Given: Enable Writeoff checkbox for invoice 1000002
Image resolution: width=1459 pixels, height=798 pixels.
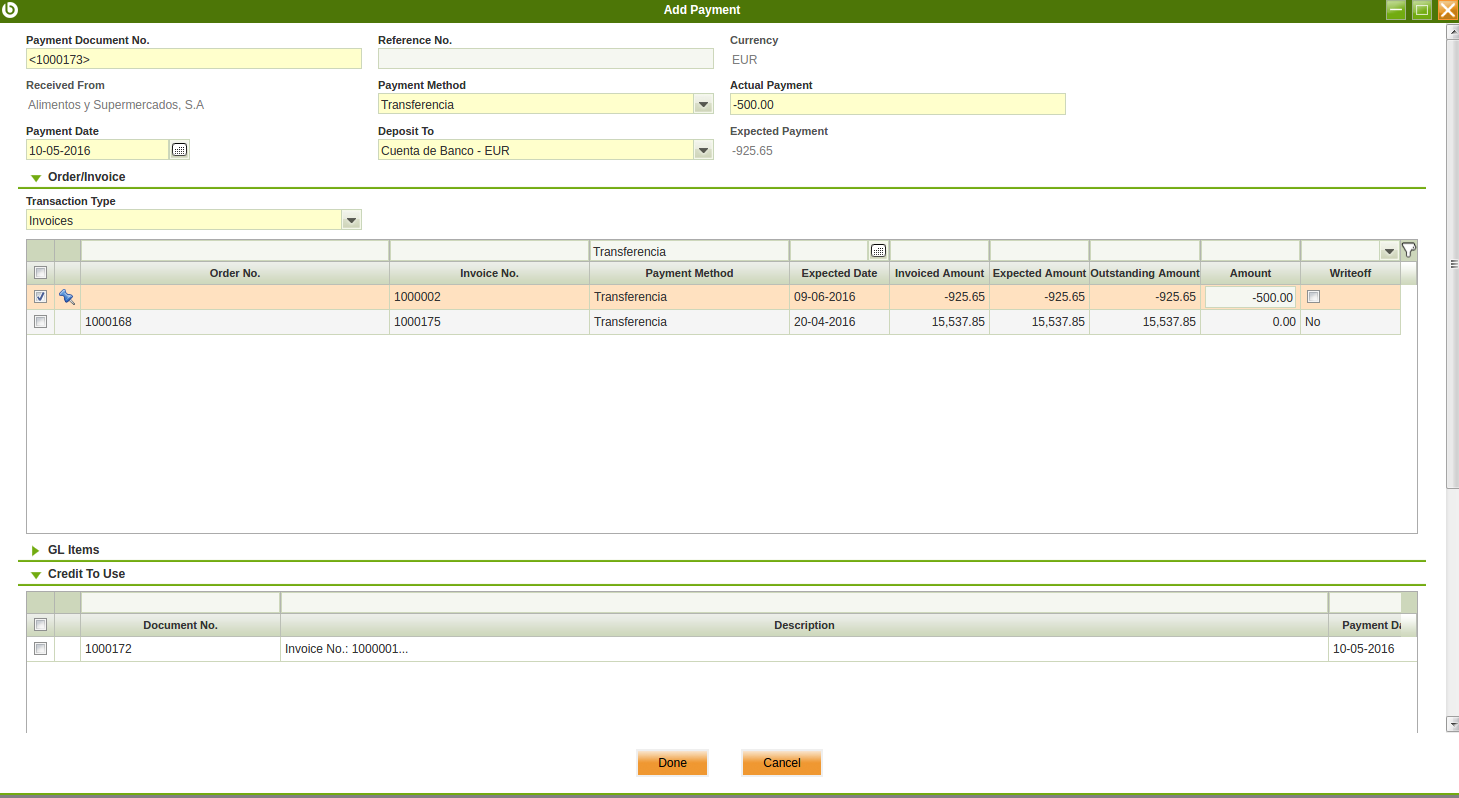Looking at the screenshot, I should (x=1313, y=297).
